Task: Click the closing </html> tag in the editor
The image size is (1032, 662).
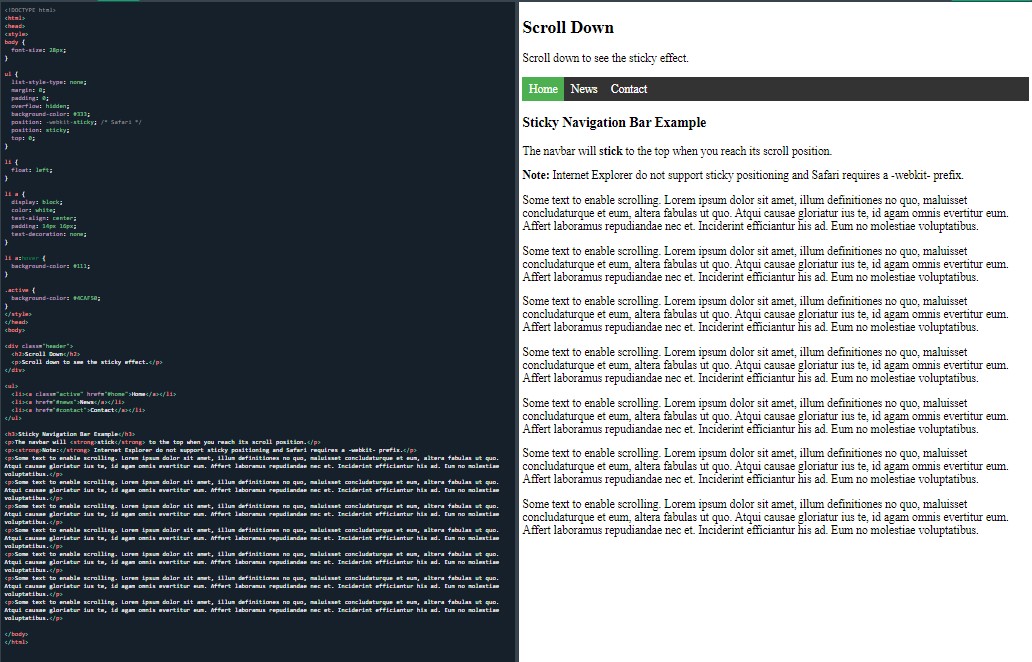Action: click(17, 641)
